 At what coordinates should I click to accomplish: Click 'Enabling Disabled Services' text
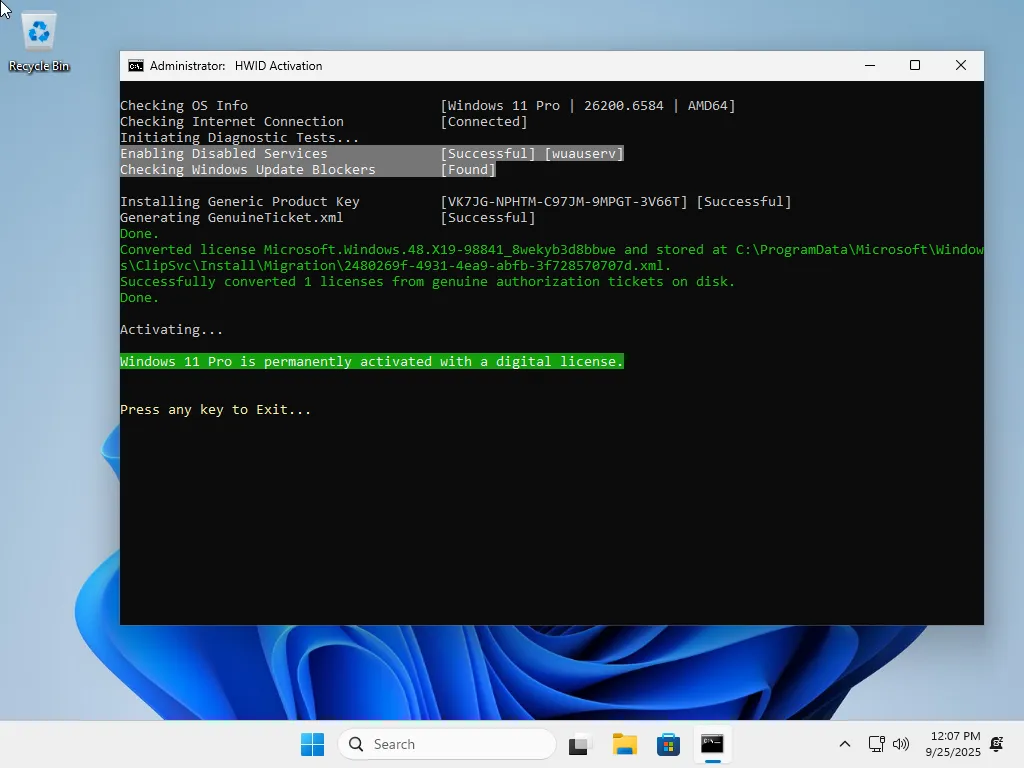click(223, 153)
